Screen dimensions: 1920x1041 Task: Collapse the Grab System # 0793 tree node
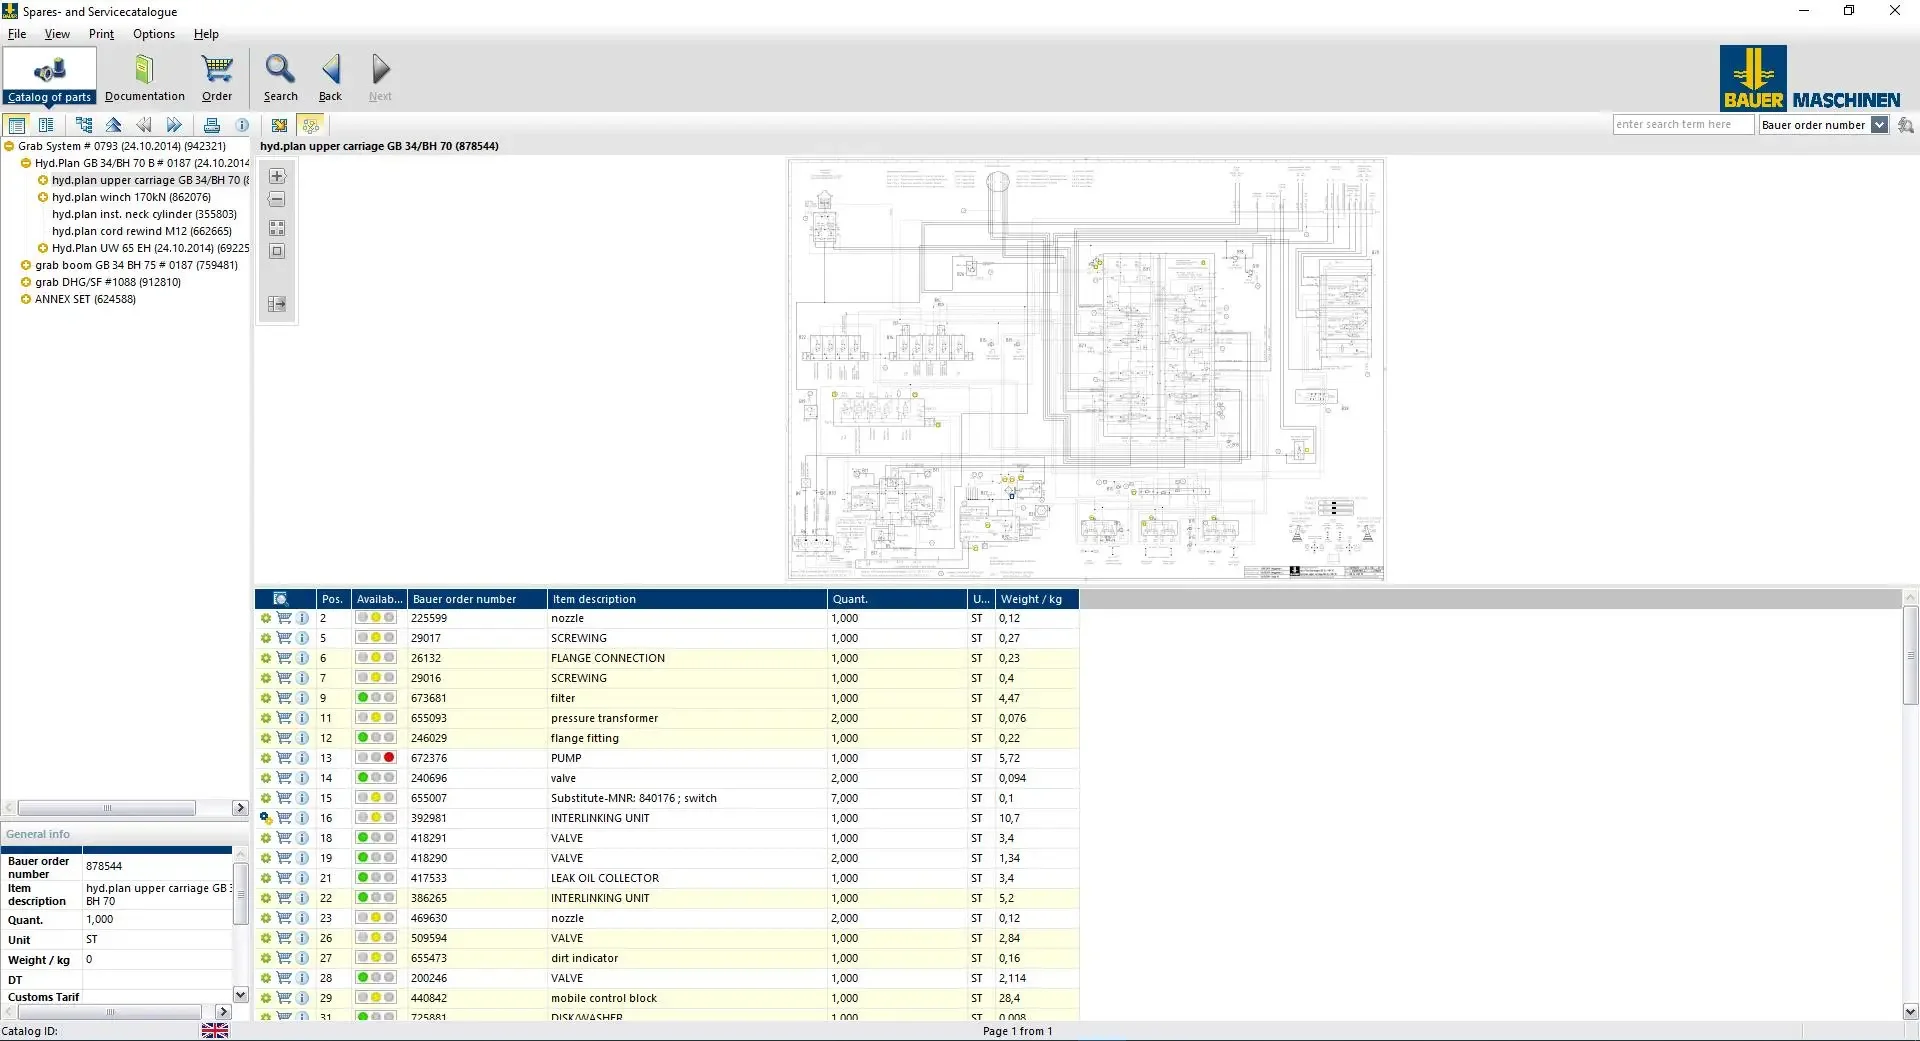(9, 147)
